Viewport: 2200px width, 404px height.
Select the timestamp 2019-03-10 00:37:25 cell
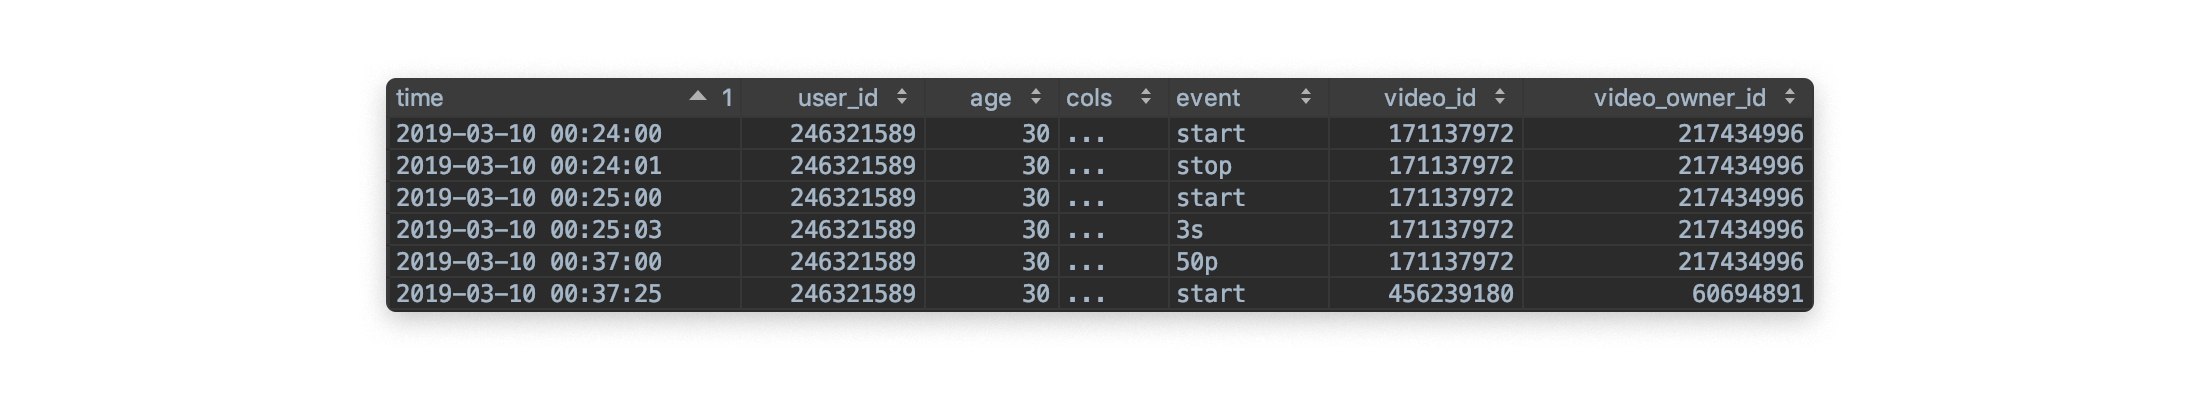coord(529,294)
